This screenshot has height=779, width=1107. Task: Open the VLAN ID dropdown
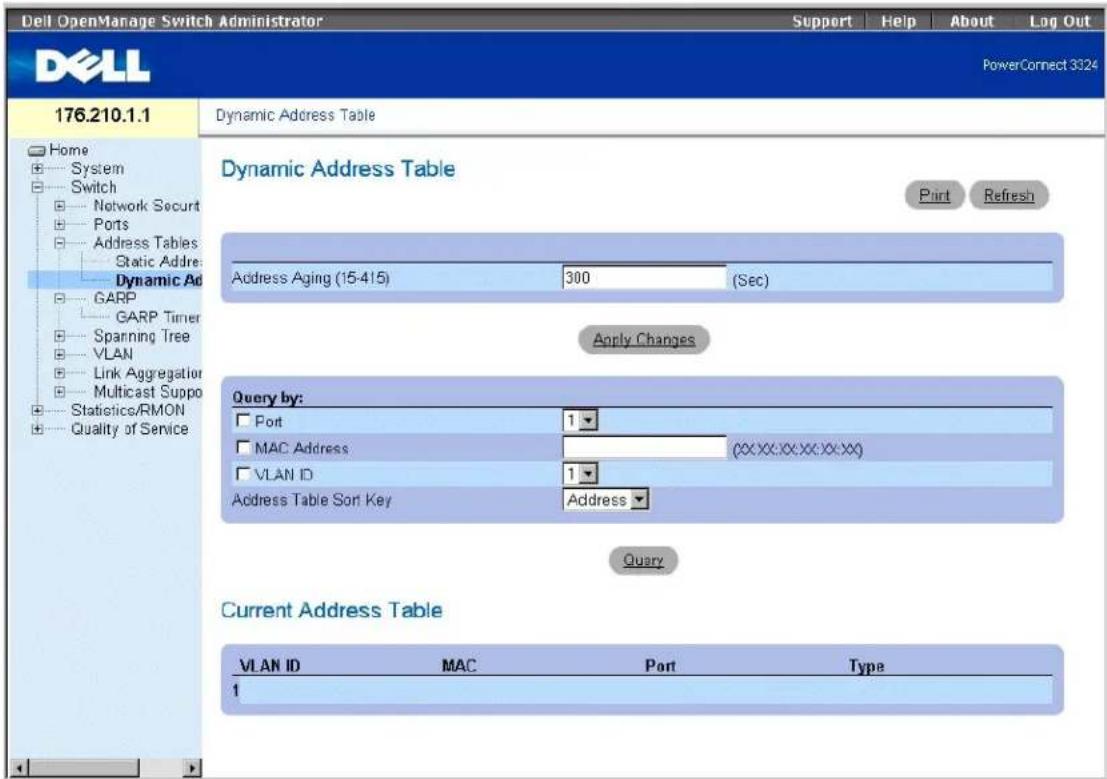tap(580, 473)
